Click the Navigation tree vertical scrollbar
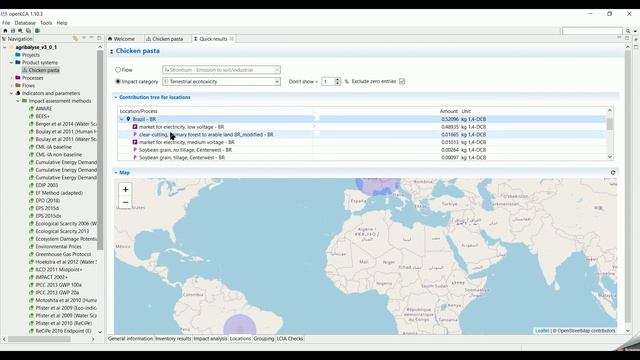The image size is (640, 360). [100, 150]
